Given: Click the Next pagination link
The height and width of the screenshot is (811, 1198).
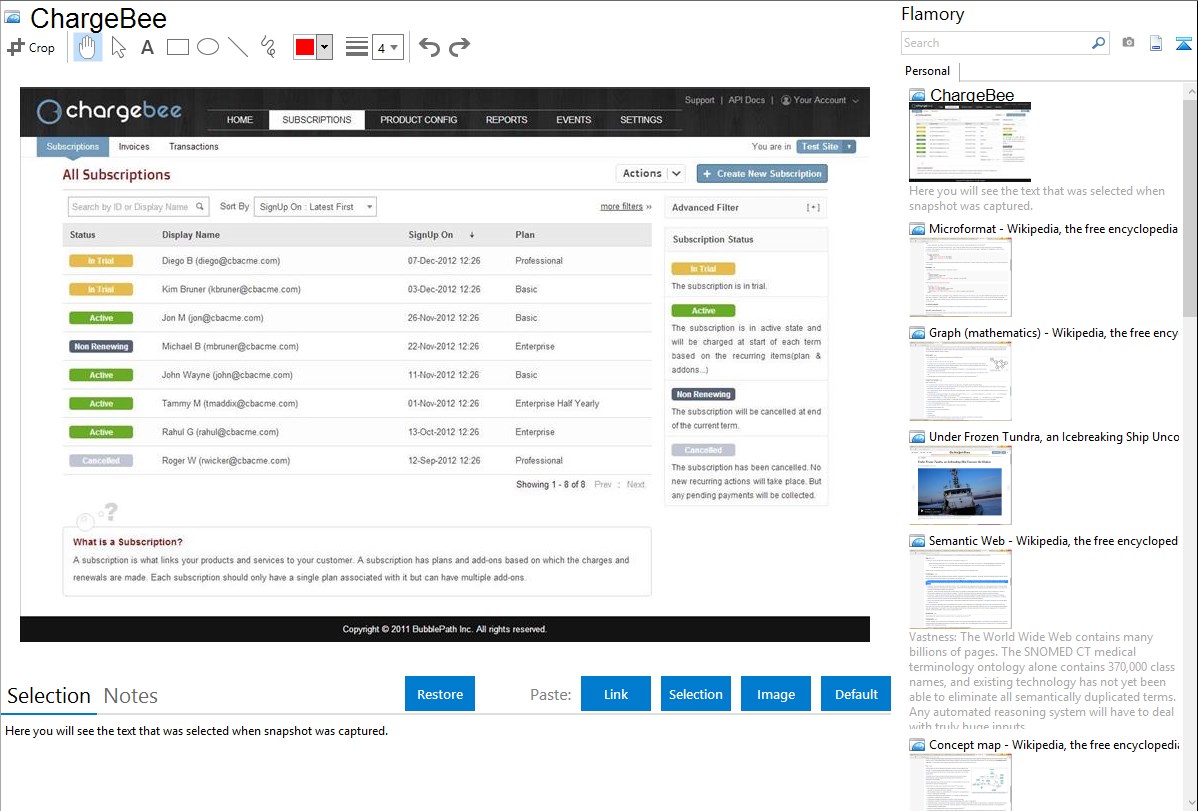Looking at the screenshot, I should pos(636,485).
